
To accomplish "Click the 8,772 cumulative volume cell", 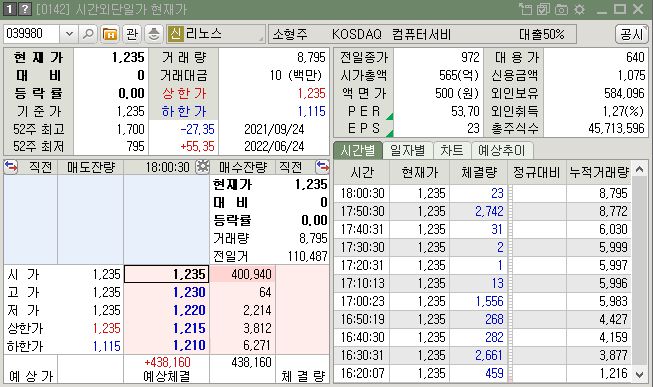I will [599, 211].
